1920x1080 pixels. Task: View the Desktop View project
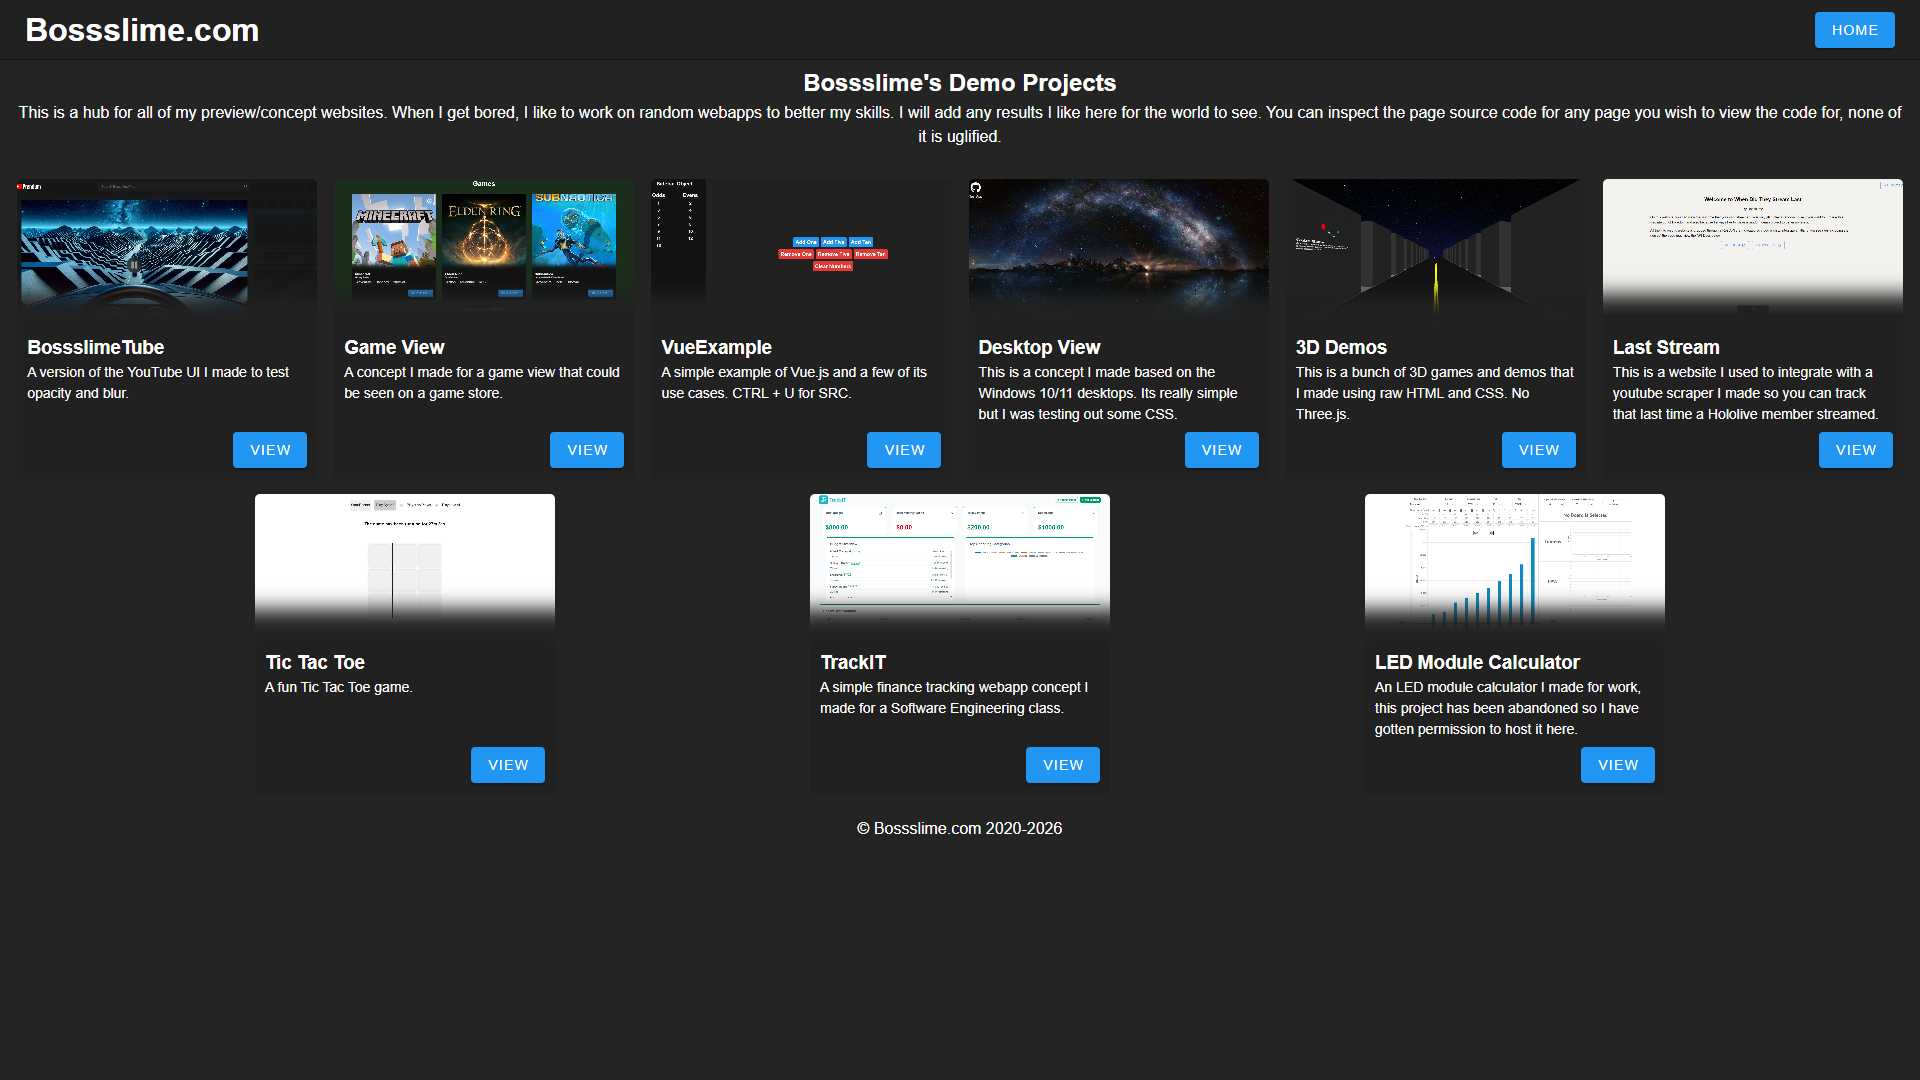(1221, 449)
